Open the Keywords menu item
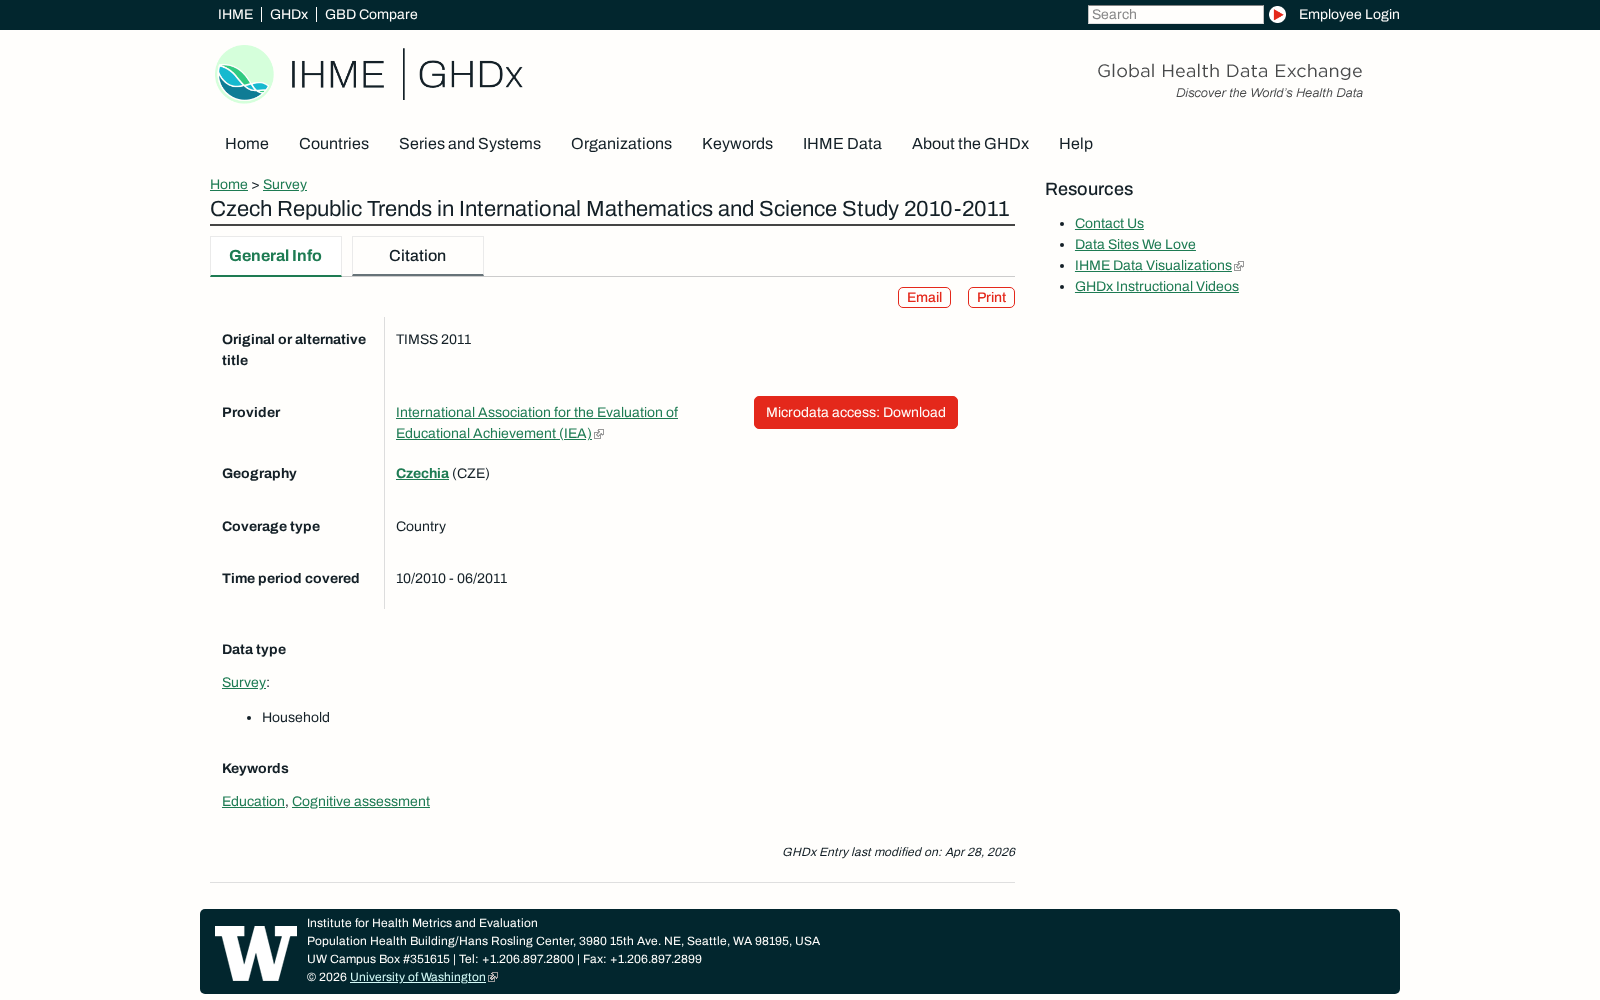The height and width of the screenshot is (1000, 1600). click(x=737, y=144)
